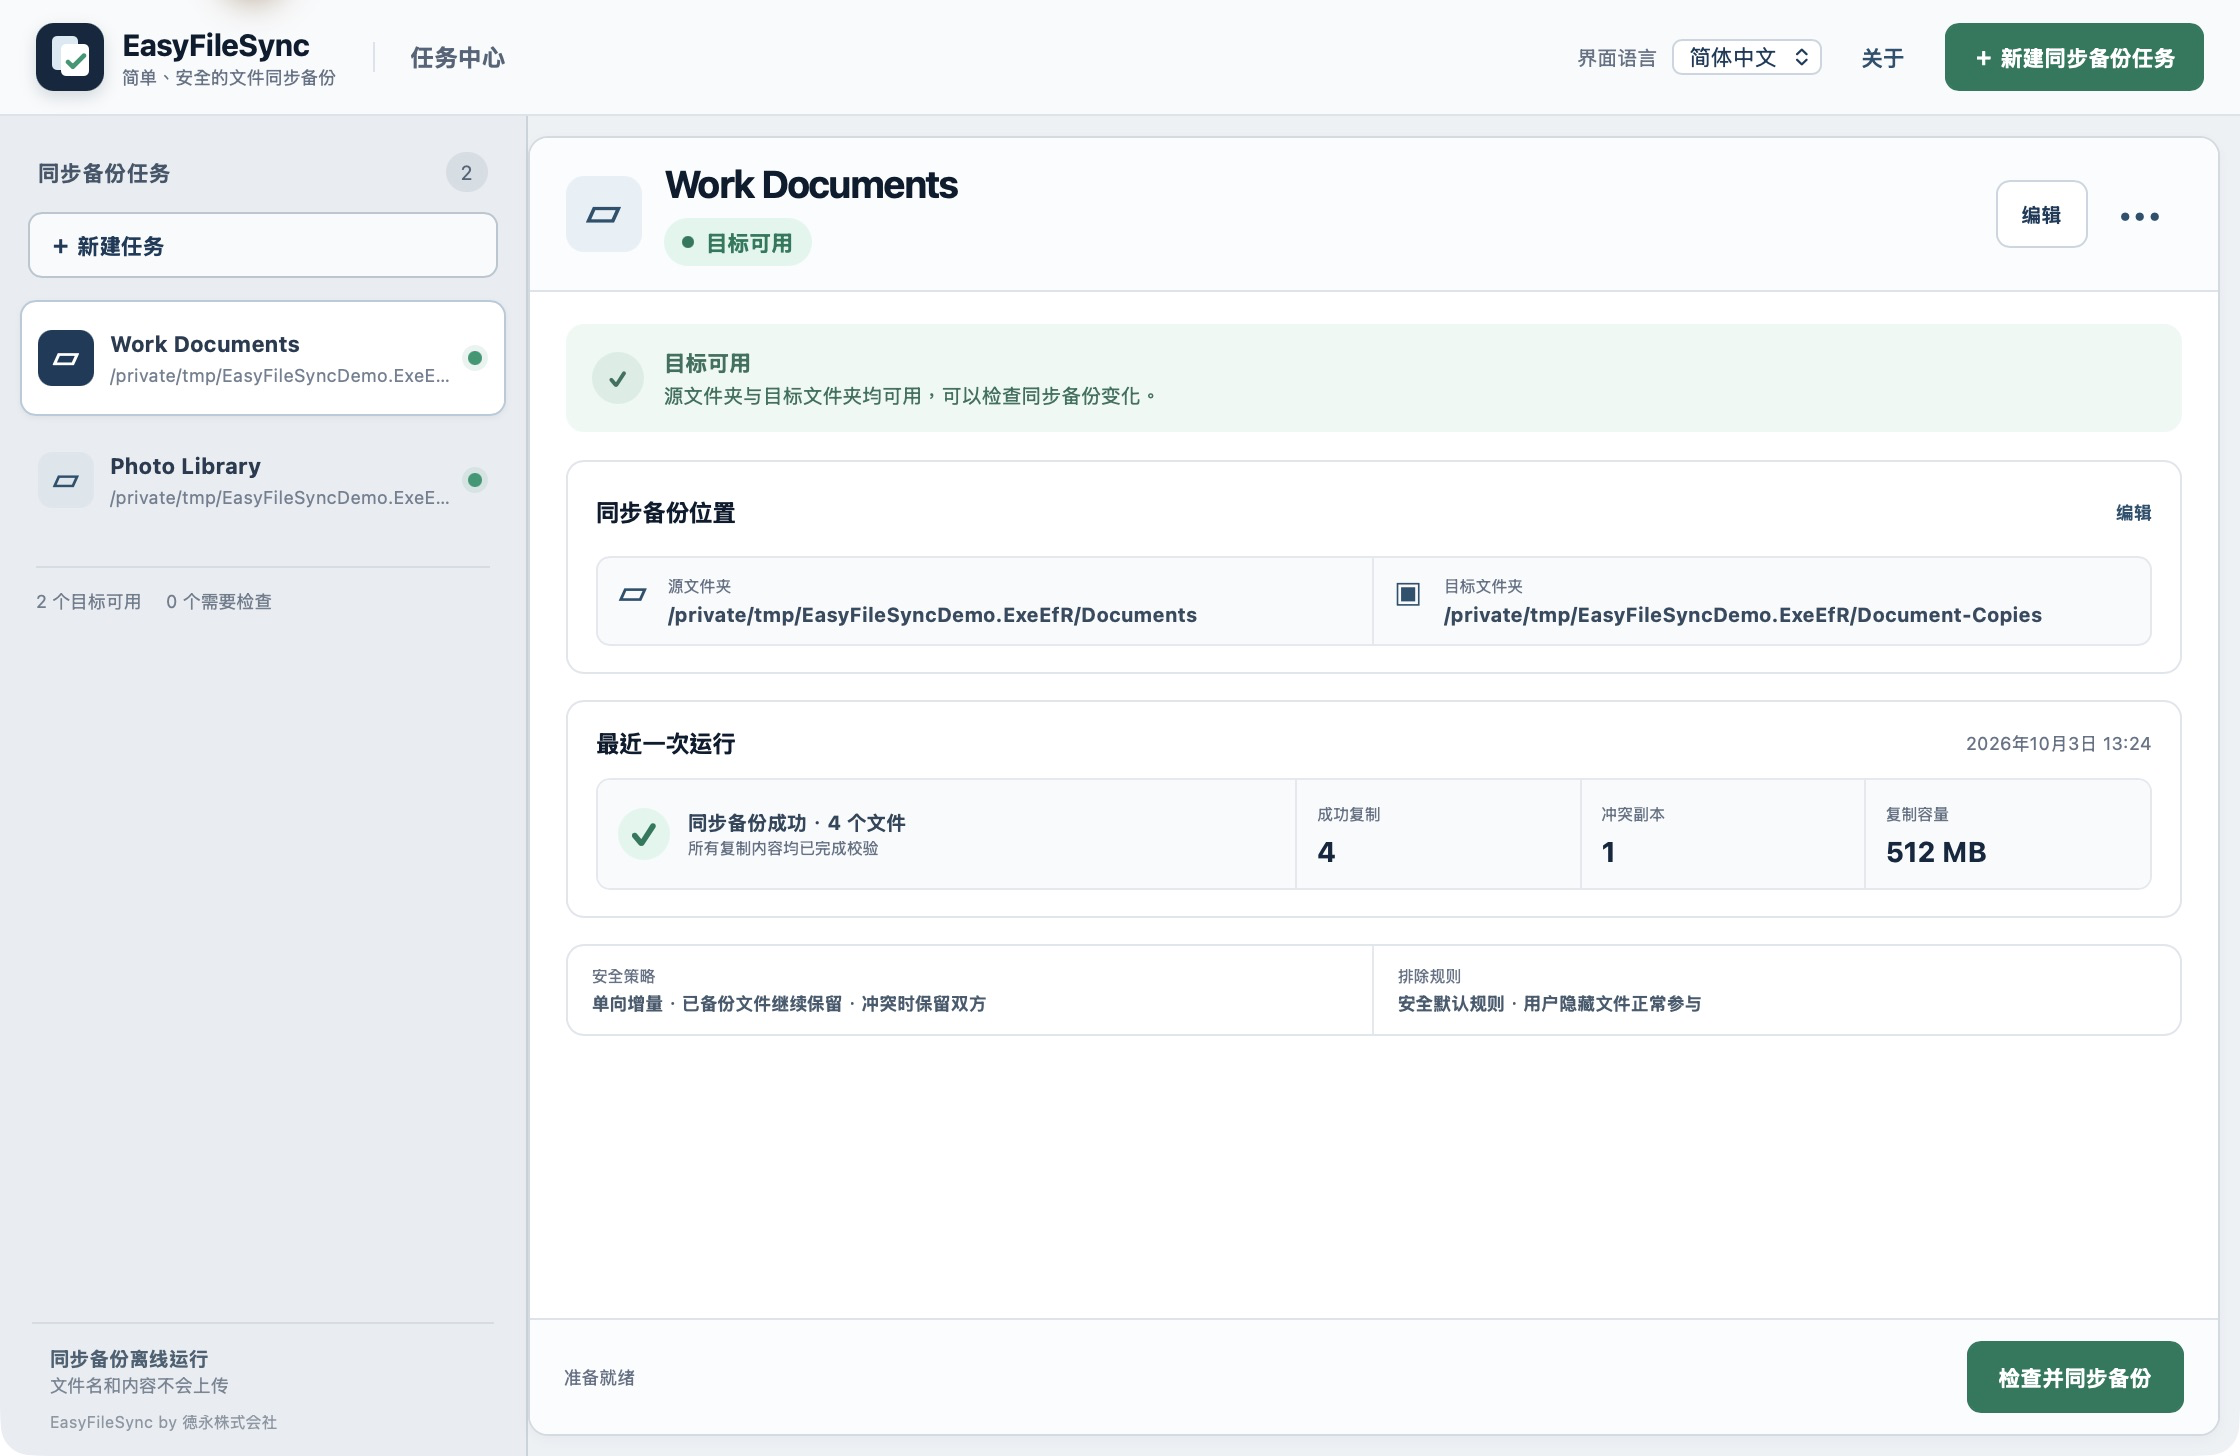Viewport: 2240px width, 1456px height.
Task: Click the 源文件夹 source folder icon
Action: (x=632, y=595)
